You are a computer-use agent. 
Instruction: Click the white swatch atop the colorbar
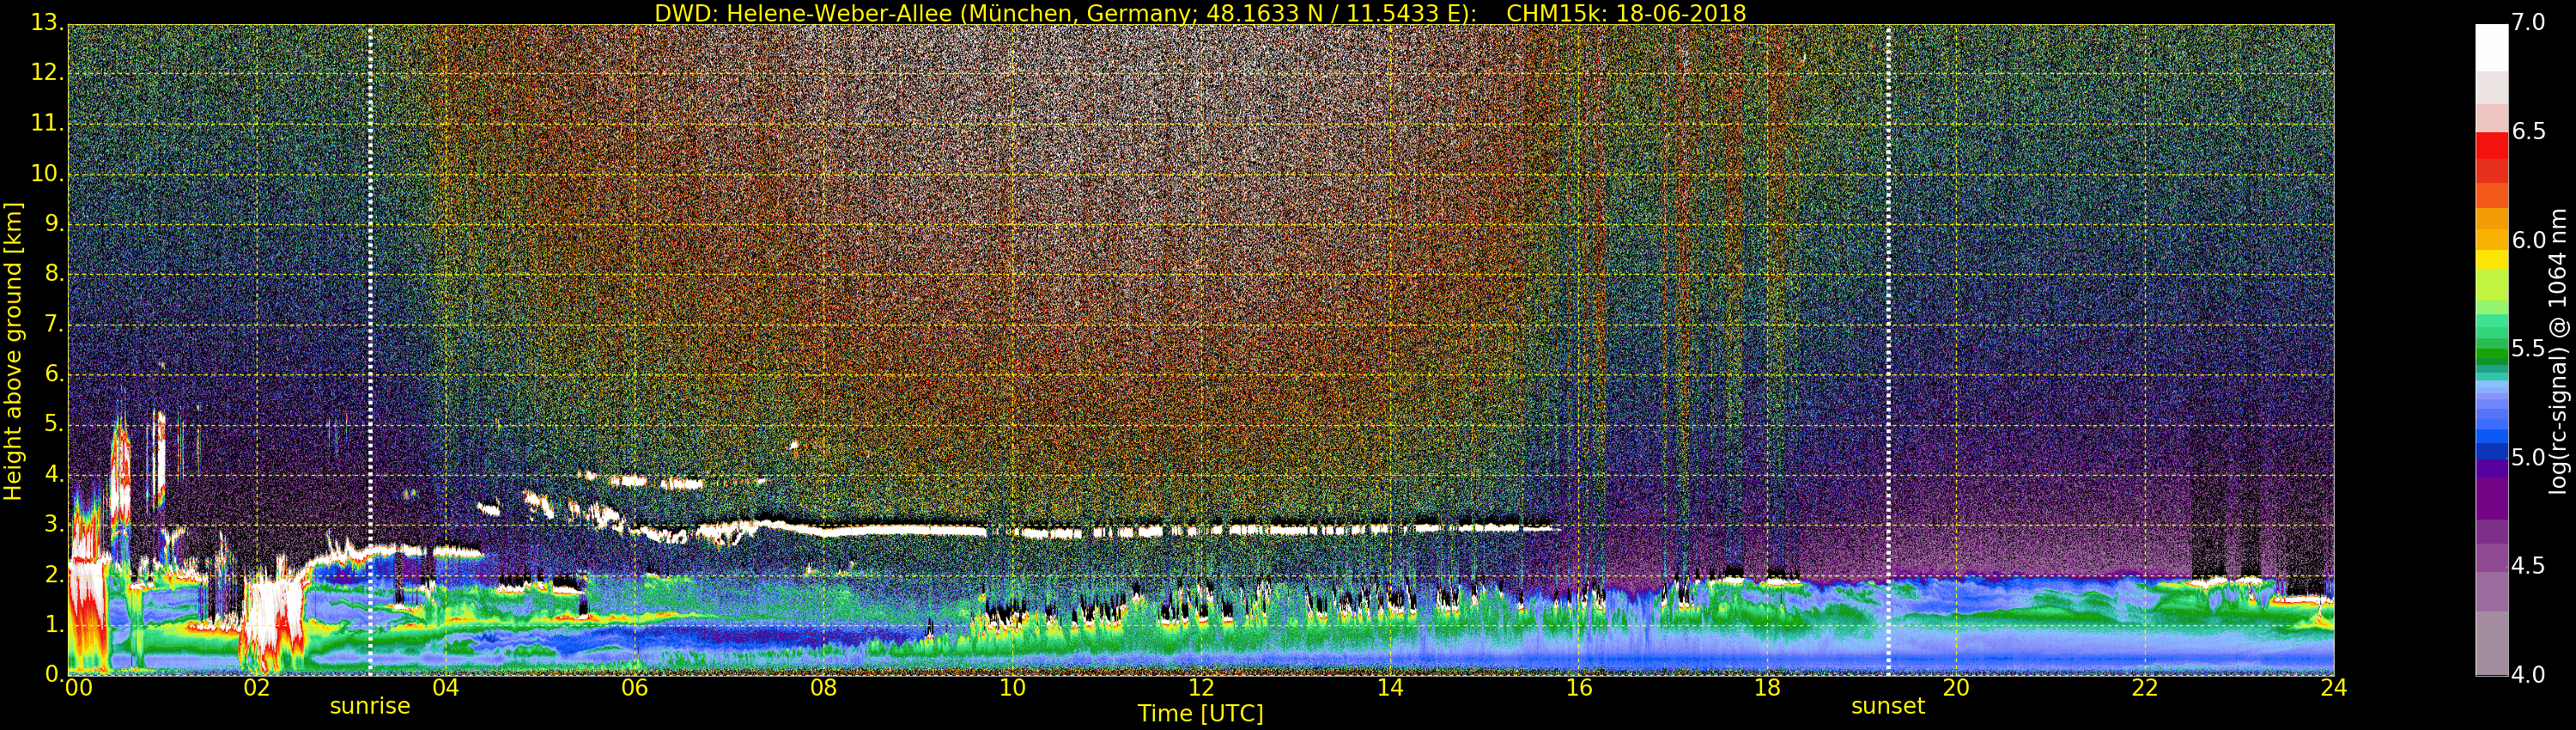click(2491, 47)
